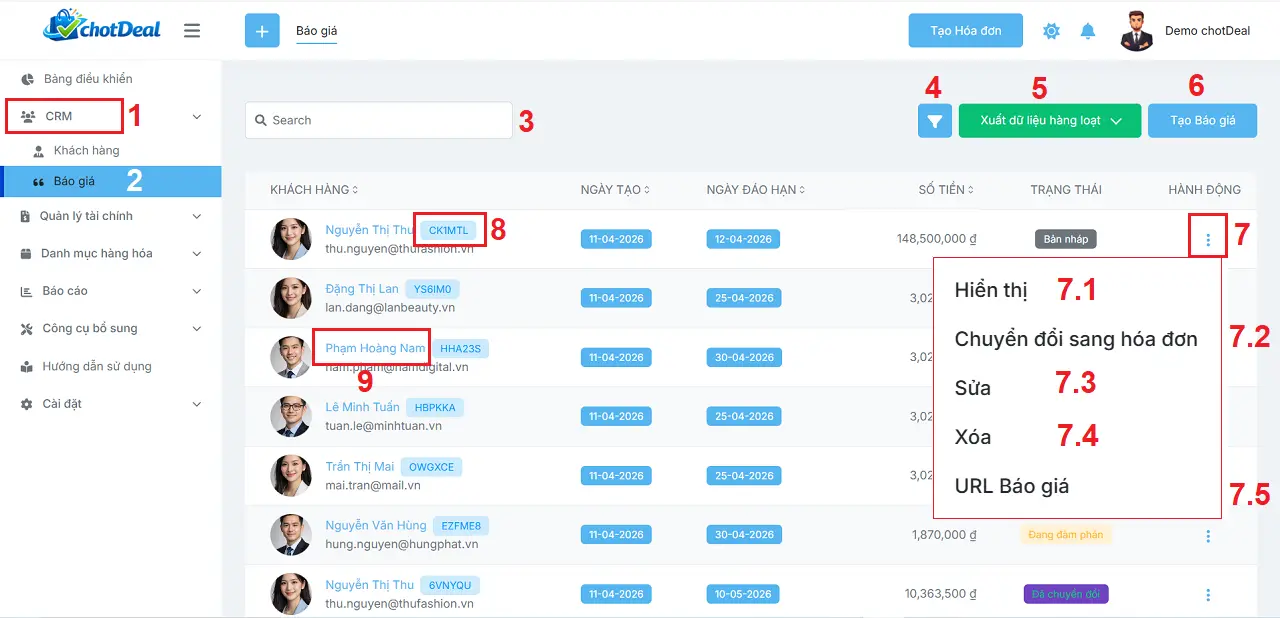
Task: Click the hamburger menu icon
Action: coord(192,31)
